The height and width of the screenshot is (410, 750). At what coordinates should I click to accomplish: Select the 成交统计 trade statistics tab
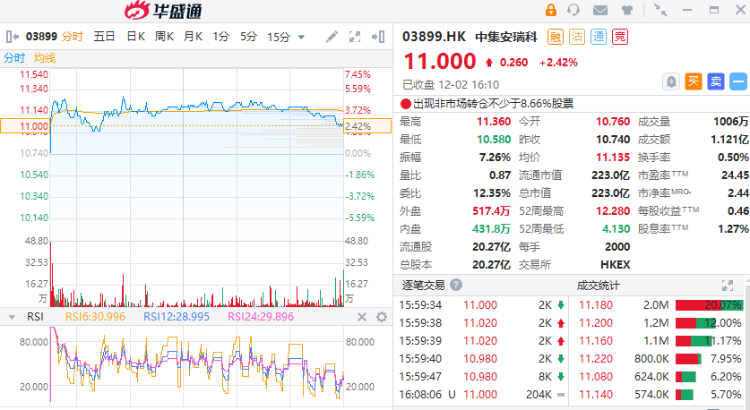pos(598,286)
